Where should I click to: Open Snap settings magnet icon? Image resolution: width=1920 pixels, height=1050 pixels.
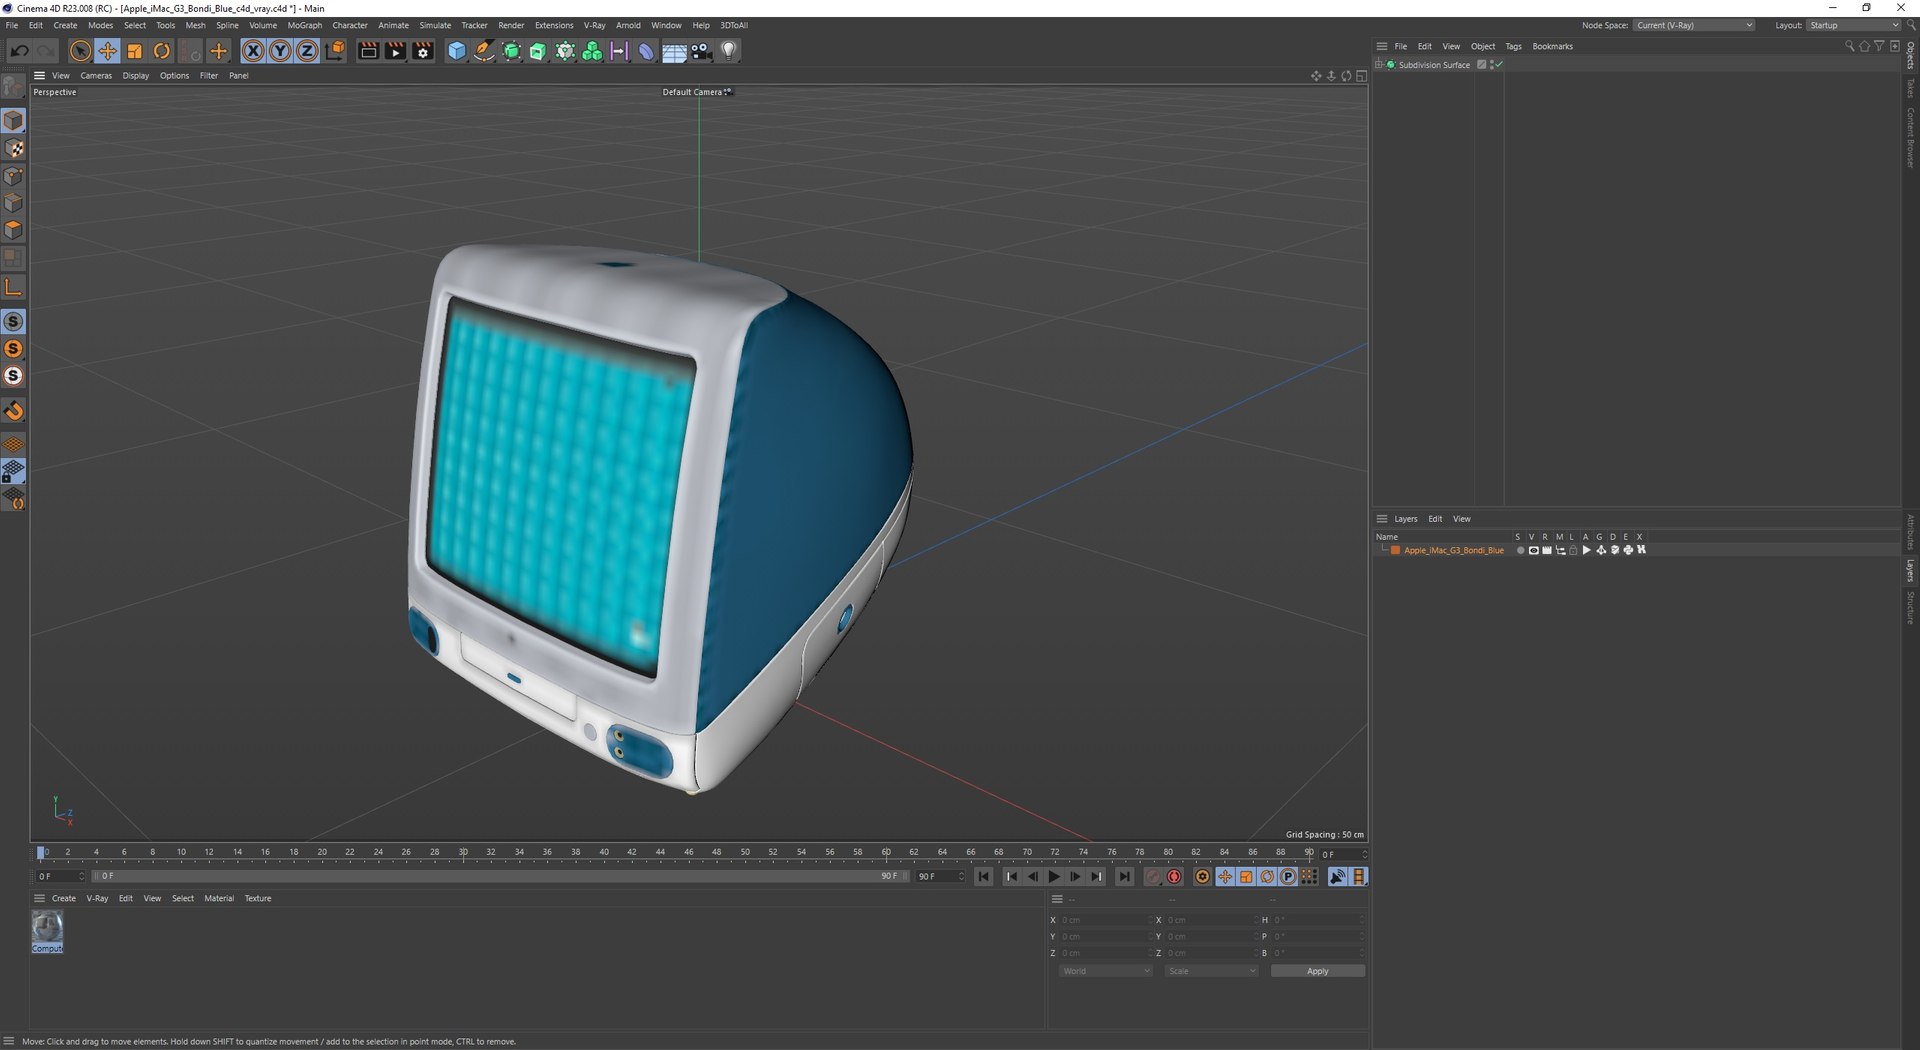click(x=13, y=411)
